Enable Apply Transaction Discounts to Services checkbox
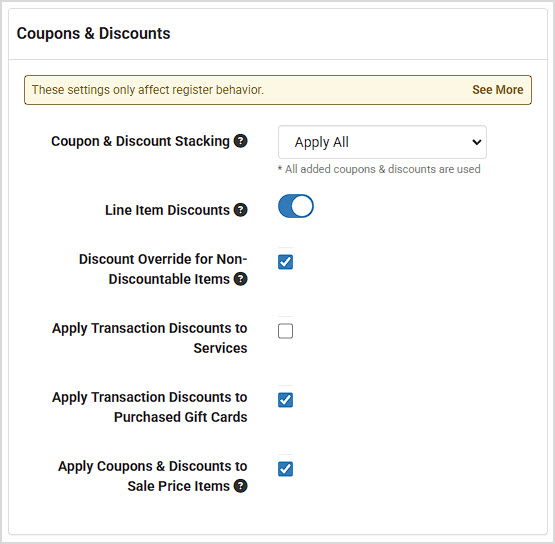Screen dimensions: 555x544 click(285, 331)
